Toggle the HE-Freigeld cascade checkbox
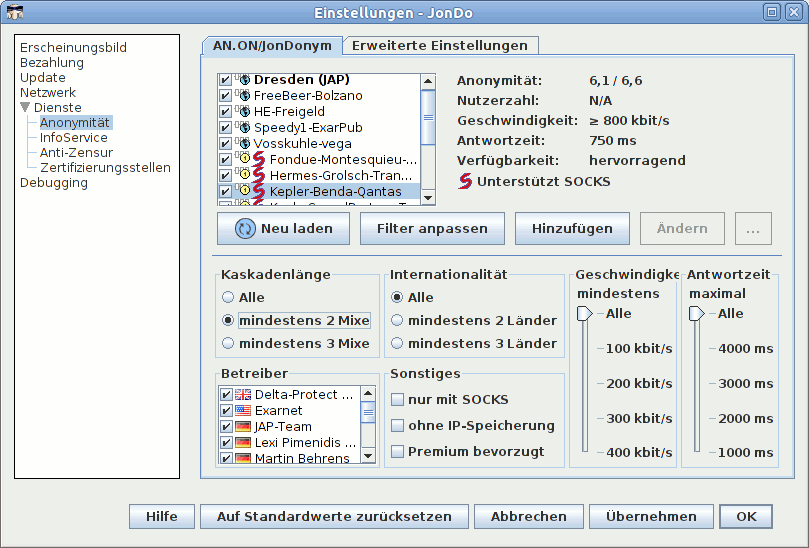Viewport: 809px width, 548px height. tap(225, 112)
